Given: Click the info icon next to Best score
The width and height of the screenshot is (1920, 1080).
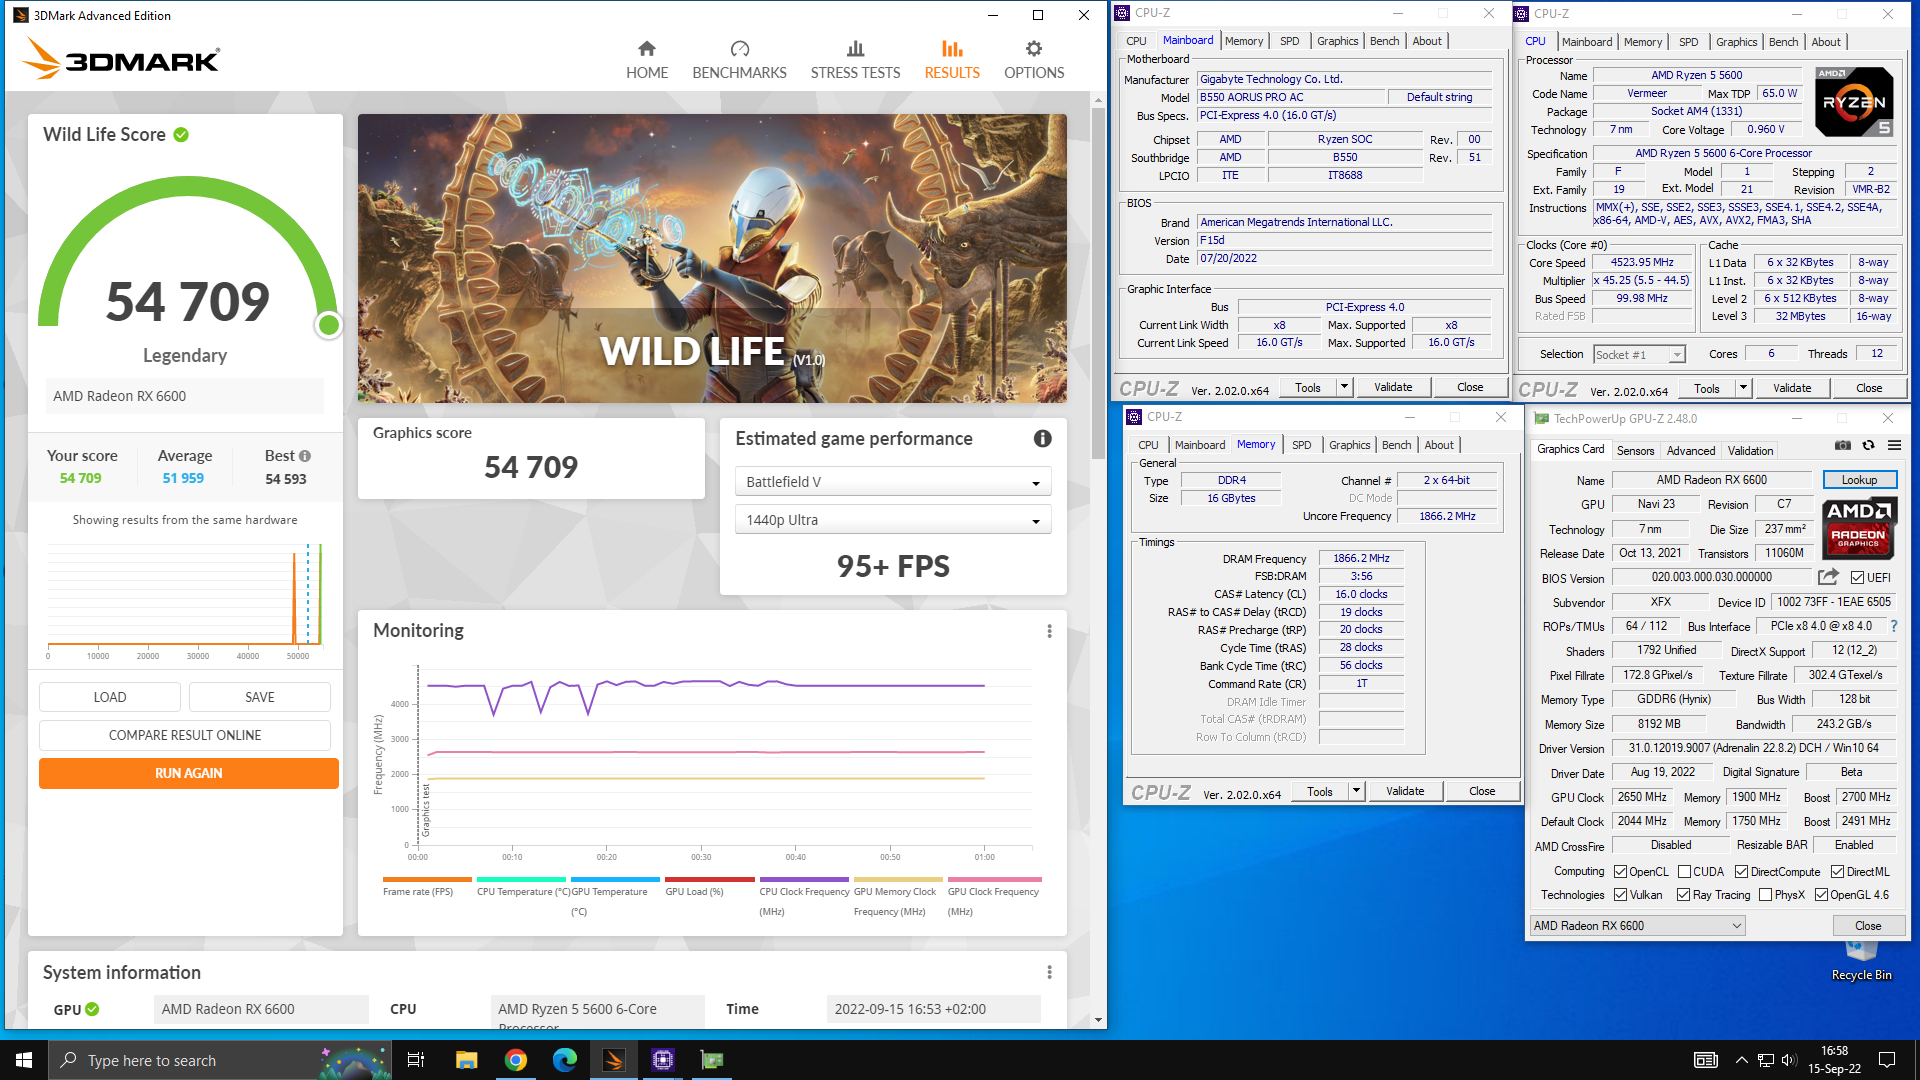Looking at the screenshot, I should point(305,456).
